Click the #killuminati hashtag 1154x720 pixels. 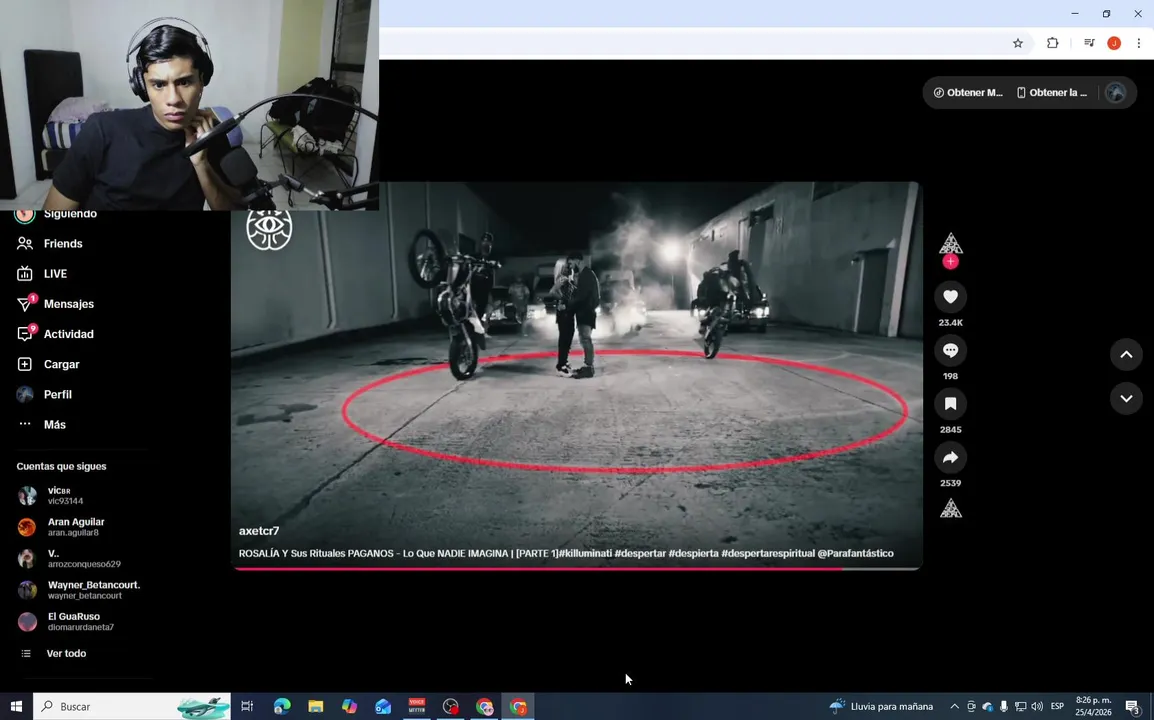(584, 554)
